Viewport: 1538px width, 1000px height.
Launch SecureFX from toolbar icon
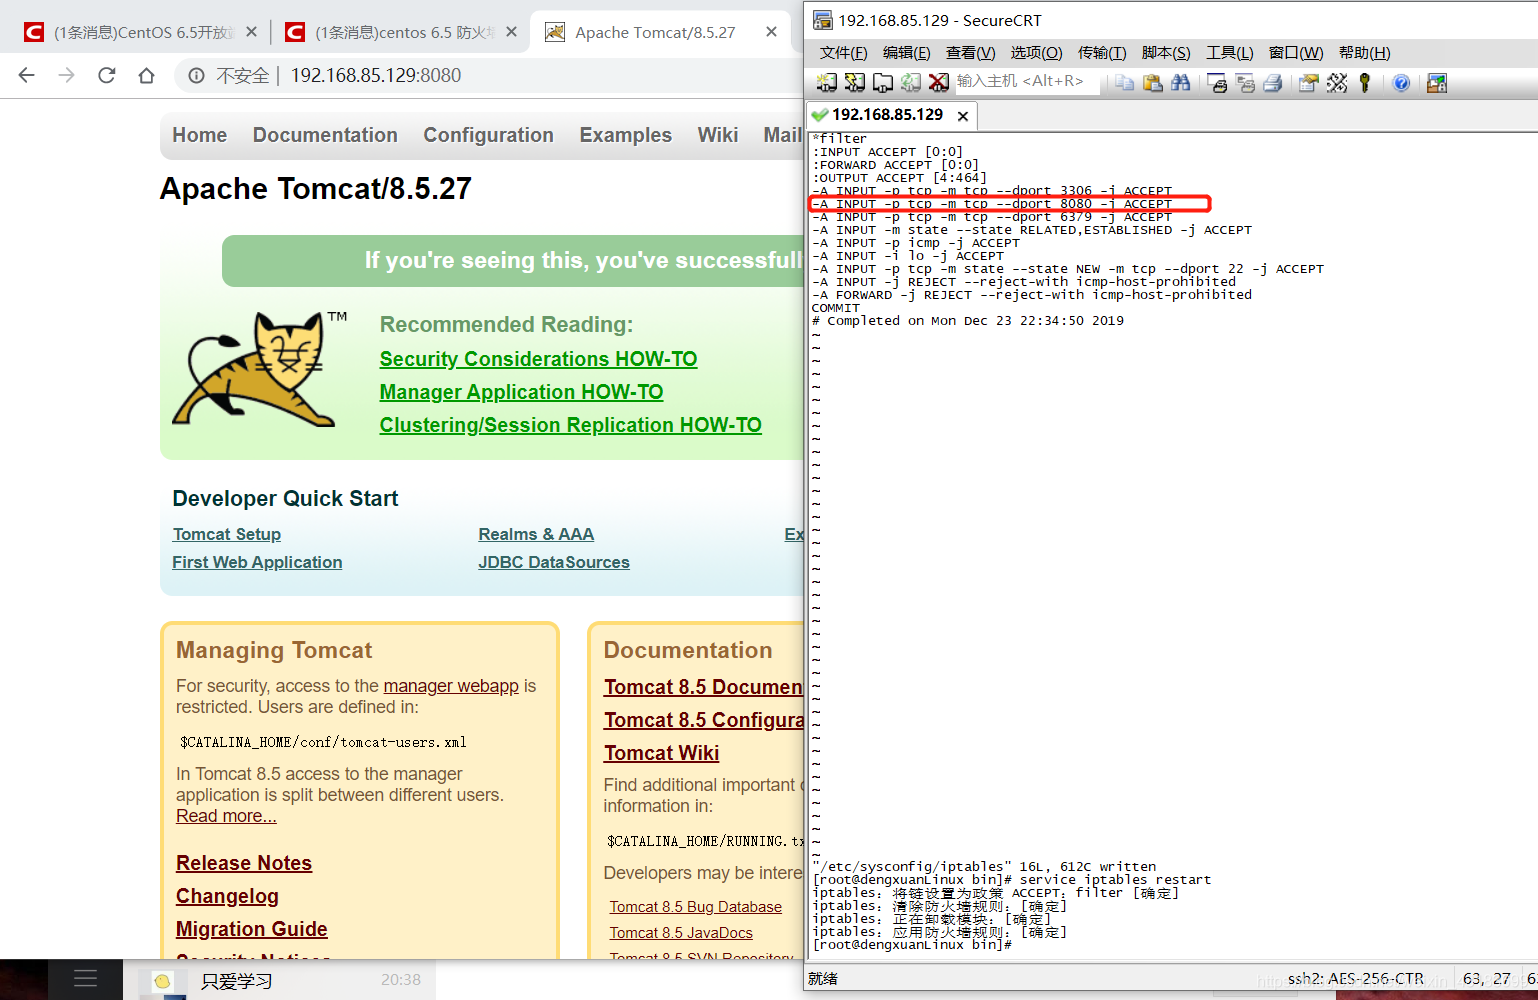pos(1437,83)
